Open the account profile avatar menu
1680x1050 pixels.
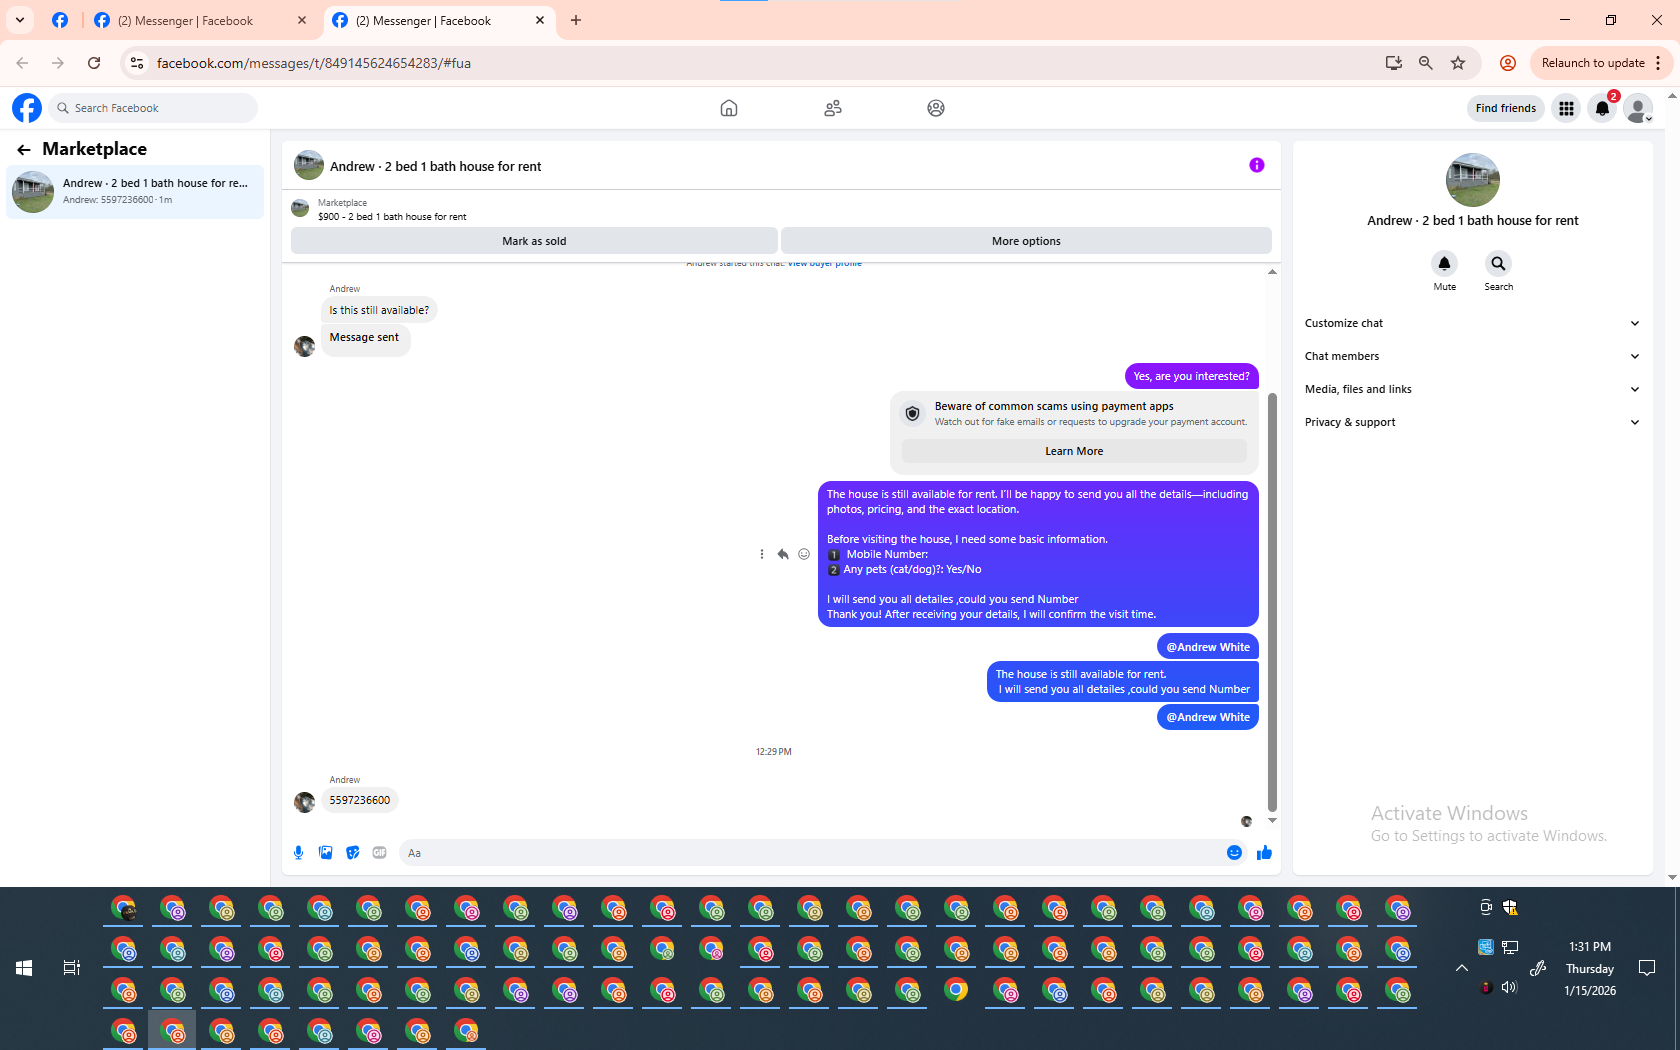click(1638, 108)
